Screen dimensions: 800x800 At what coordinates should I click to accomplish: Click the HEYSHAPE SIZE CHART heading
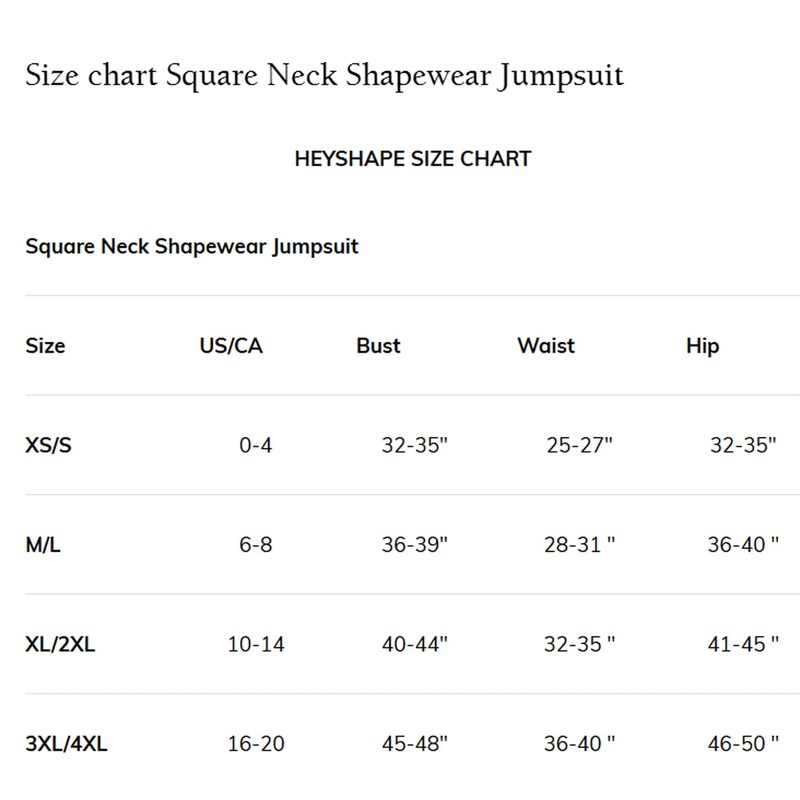(x=412, y=159)
